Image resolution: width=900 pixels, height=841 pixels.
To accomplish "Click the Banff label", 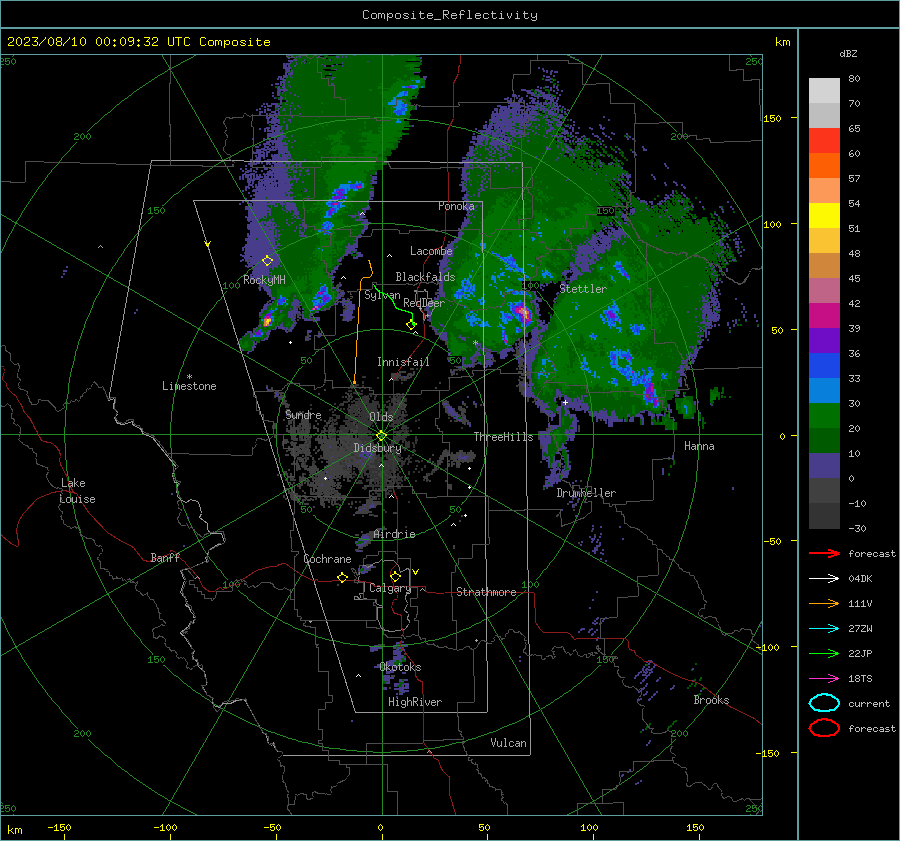I will click(x=165, y=557).
